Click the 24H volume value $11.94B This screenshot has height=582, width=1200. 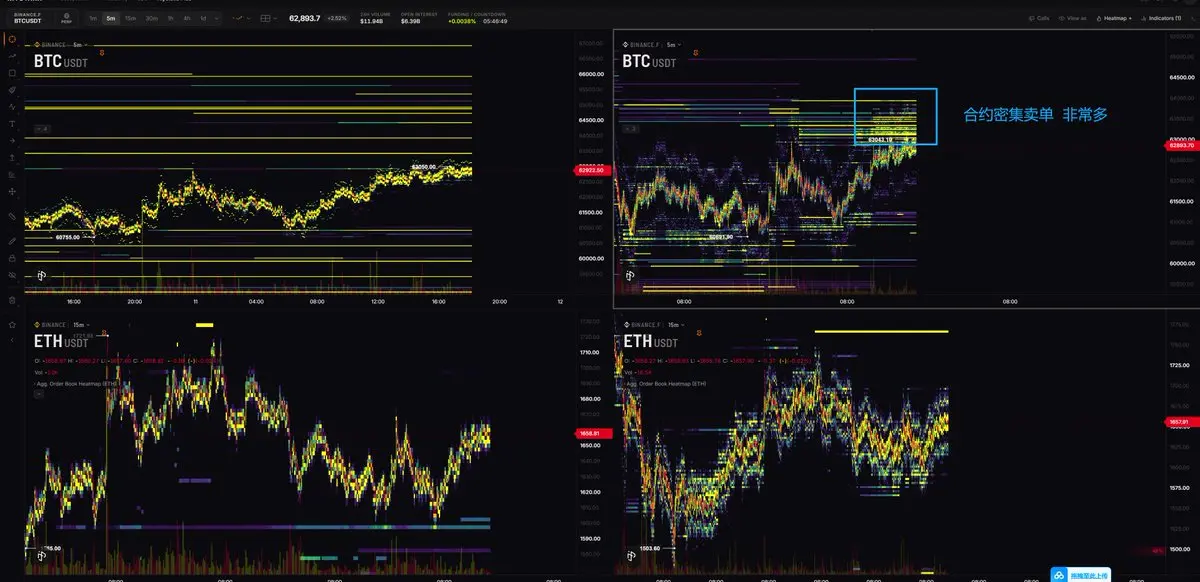[372, 21]
